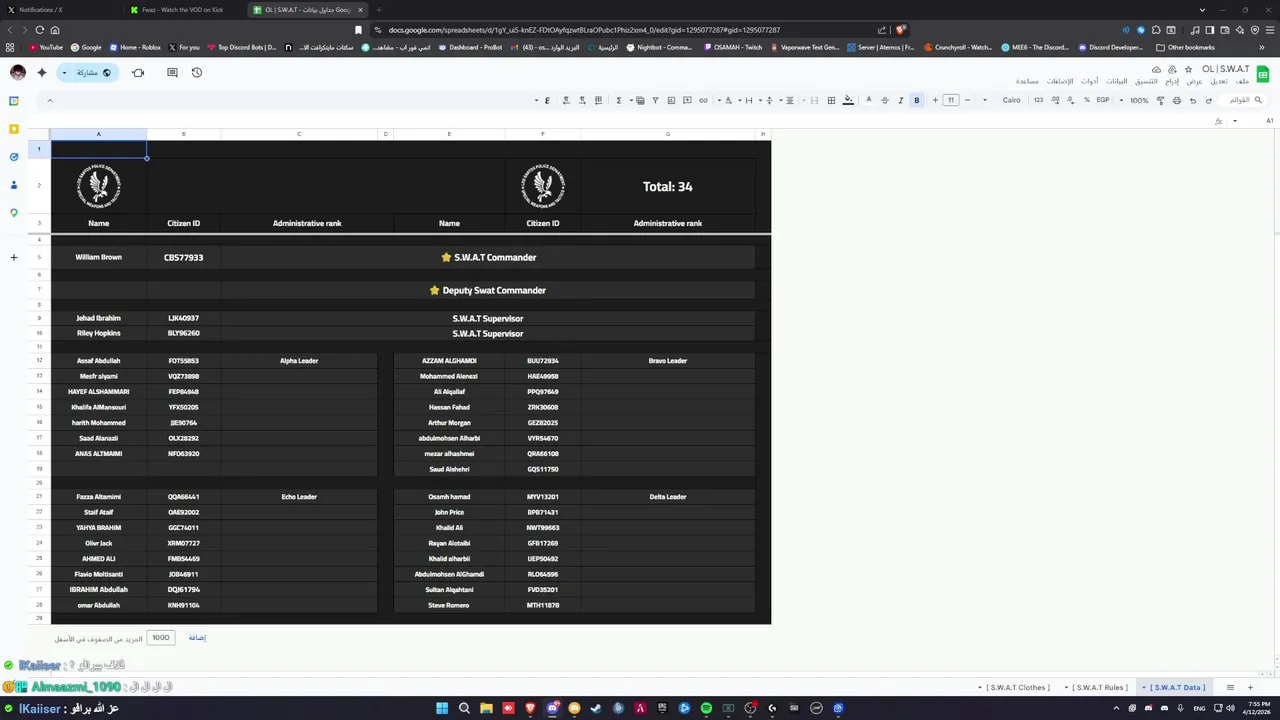Click the insert chart icon
The image size is (1280, 720).
[x=671, y=100]
